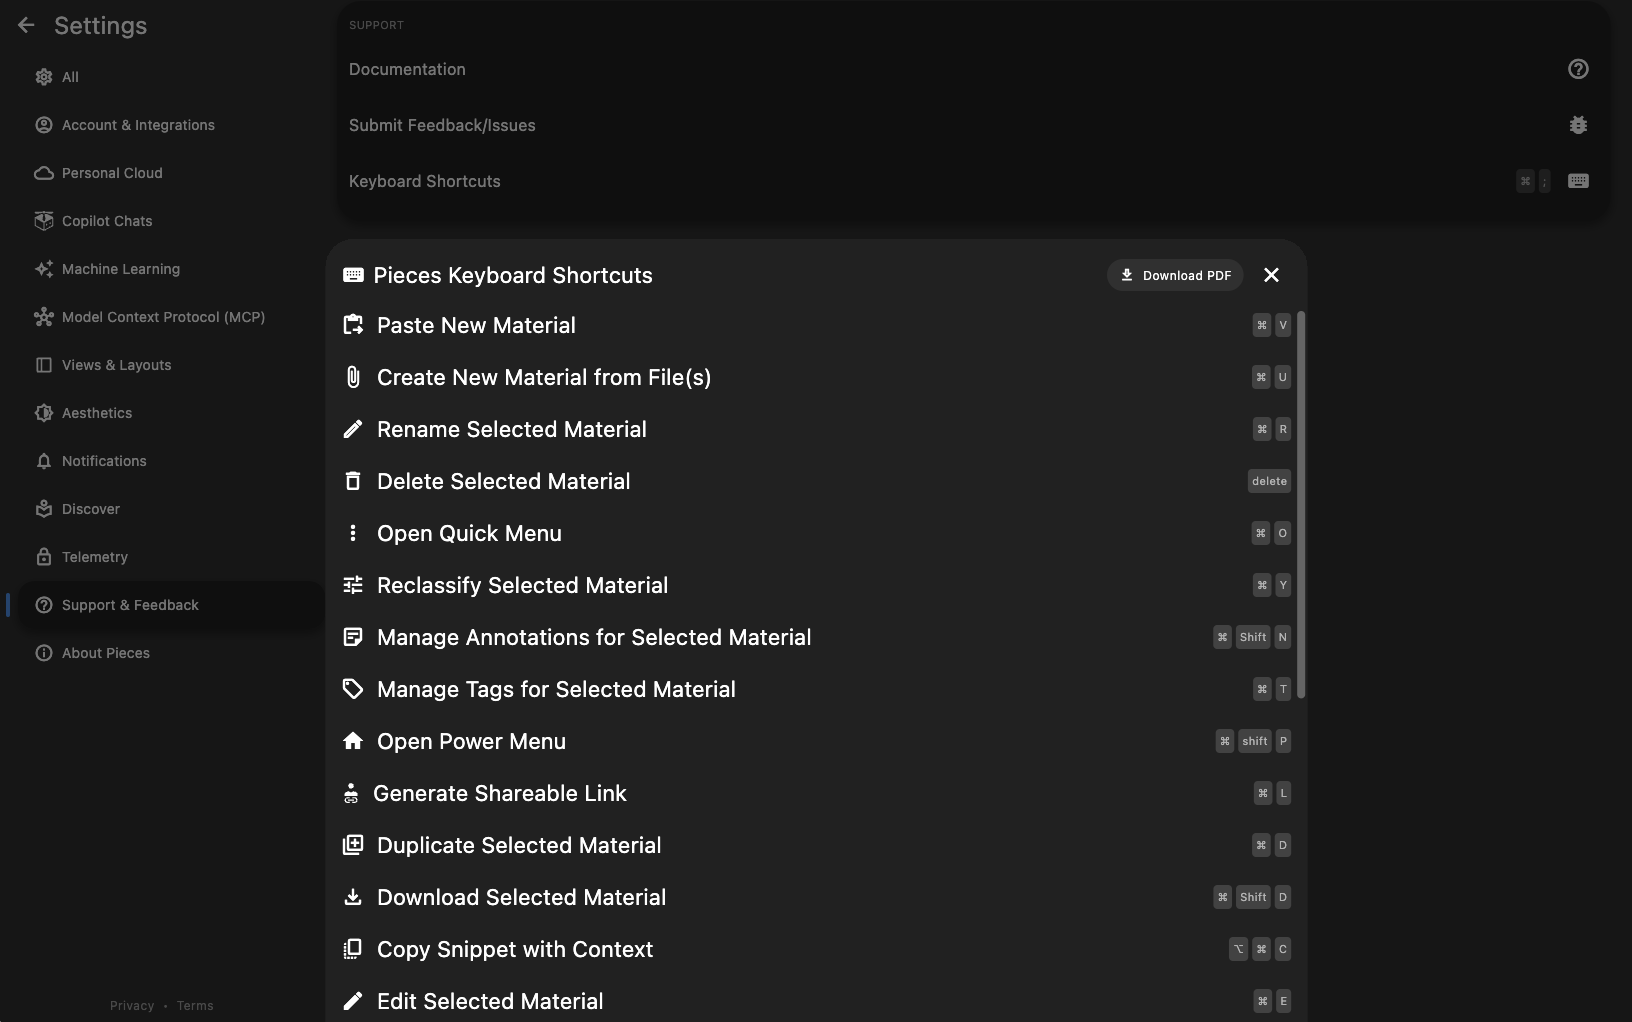Click the delete key badge
This screenshot has width=1632, height=1022.
(1269, 481)
